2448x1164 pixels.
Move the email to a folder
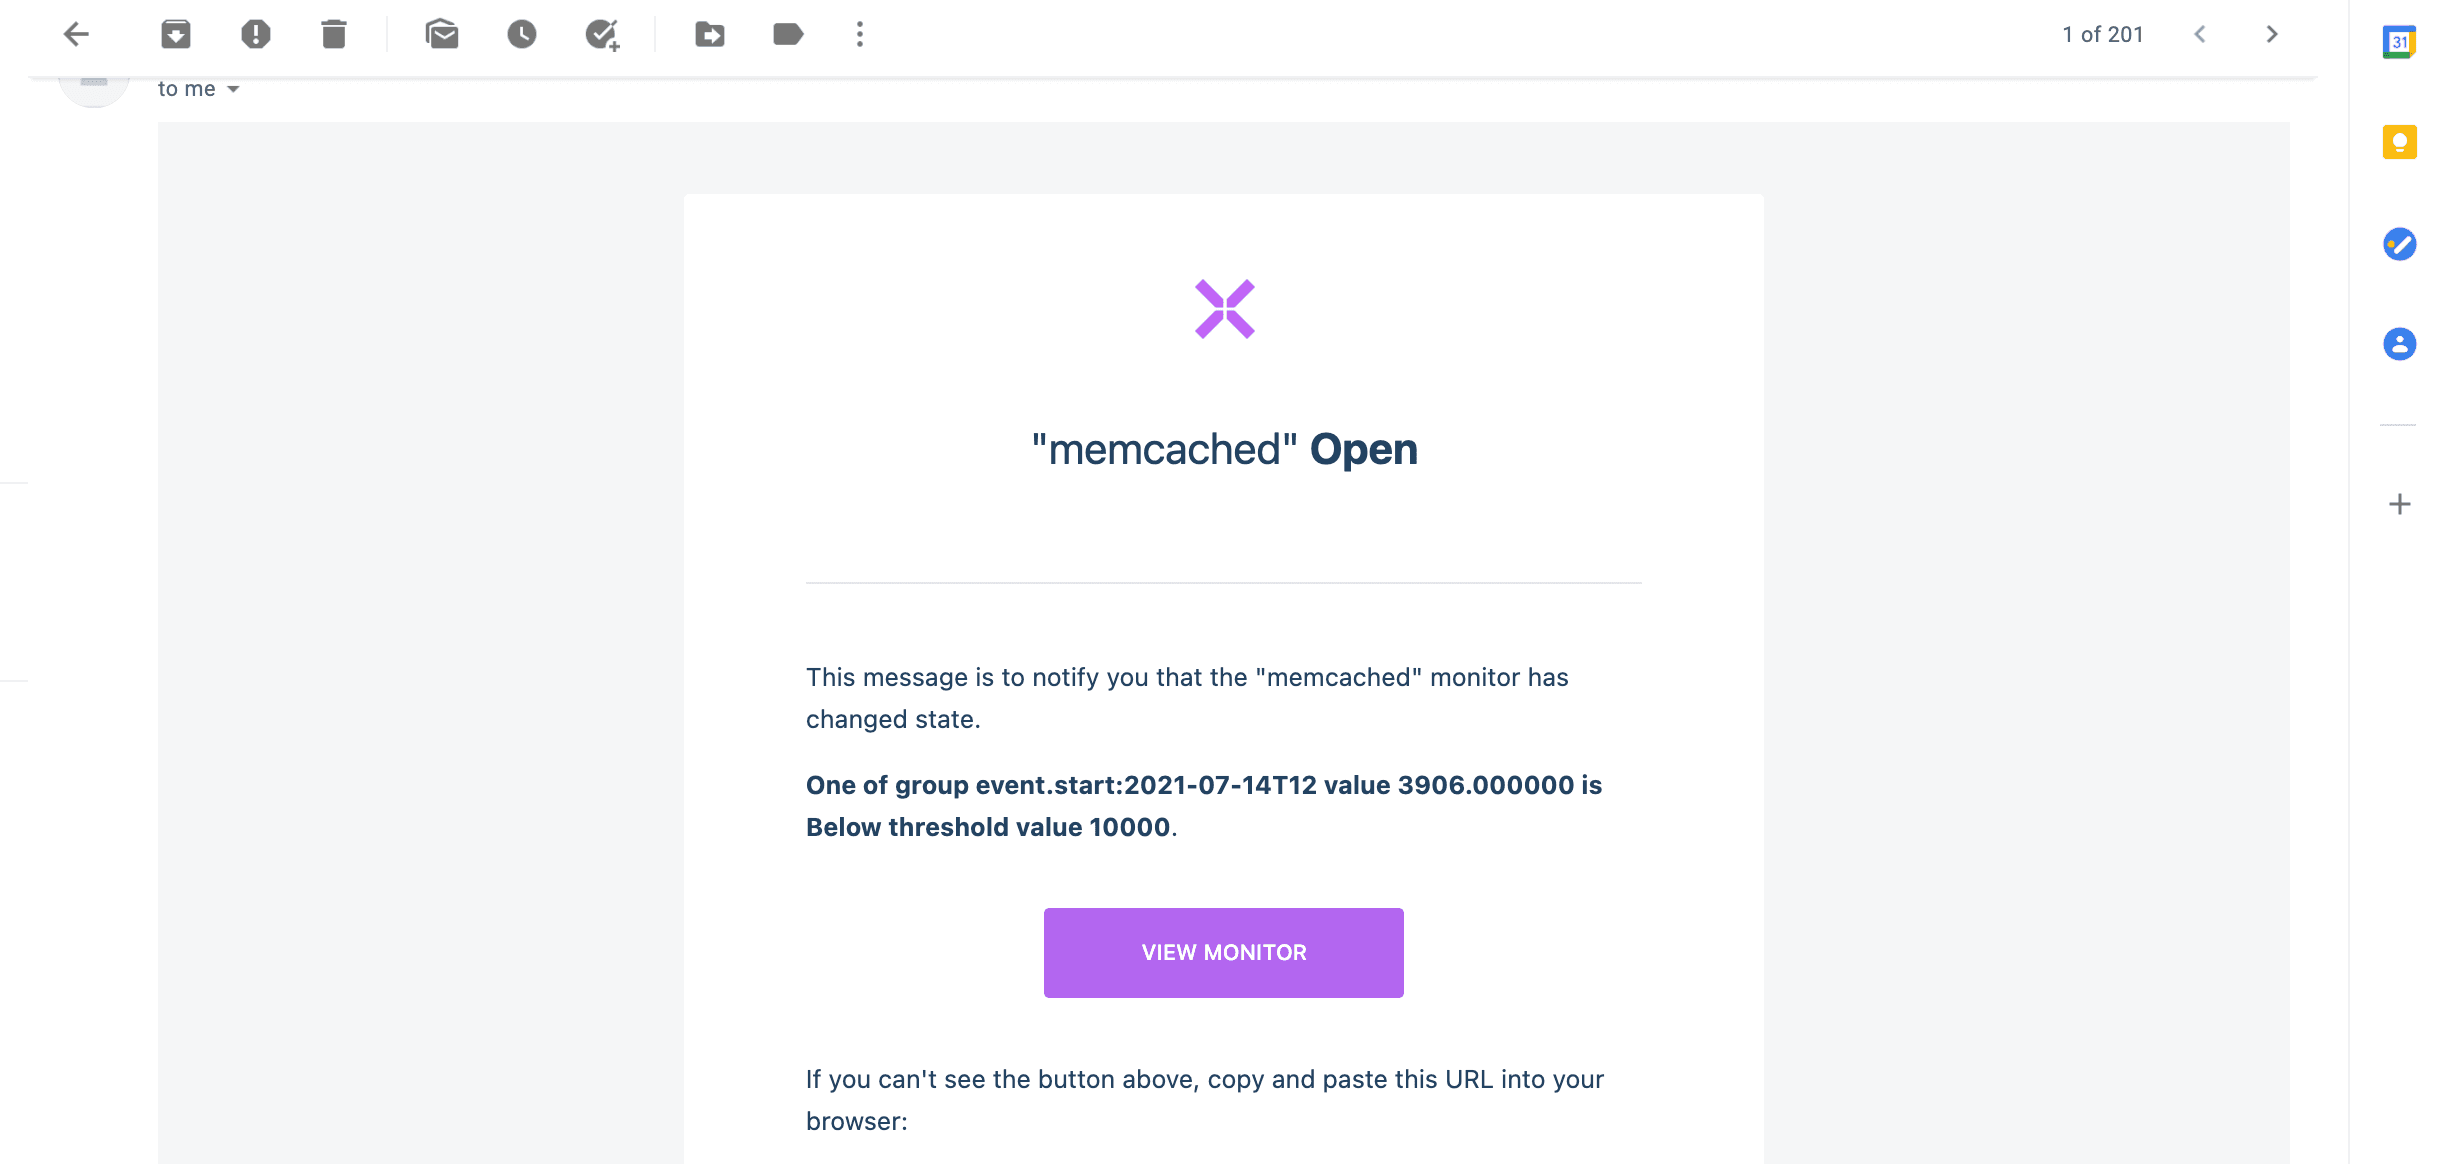(x=710, y=35)
